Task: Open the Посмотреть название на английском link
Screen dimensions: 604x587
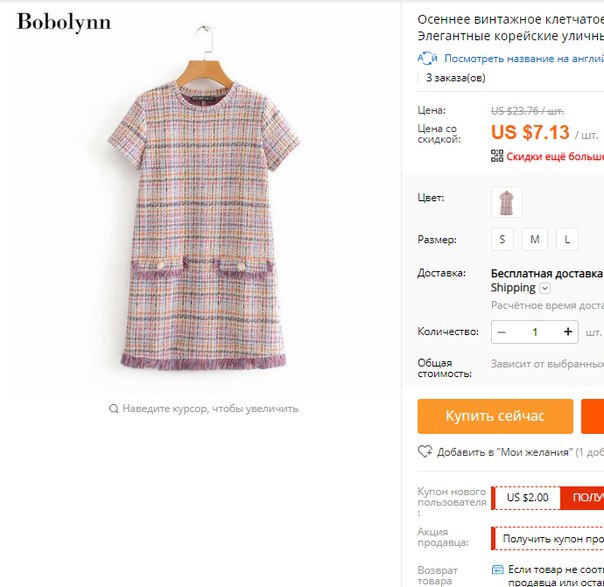Action: pos(524,59)
